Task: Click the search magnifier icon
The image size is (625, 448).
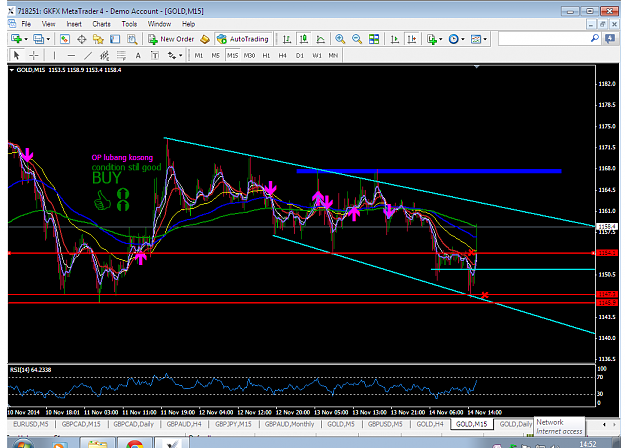Action: point(595,39)
